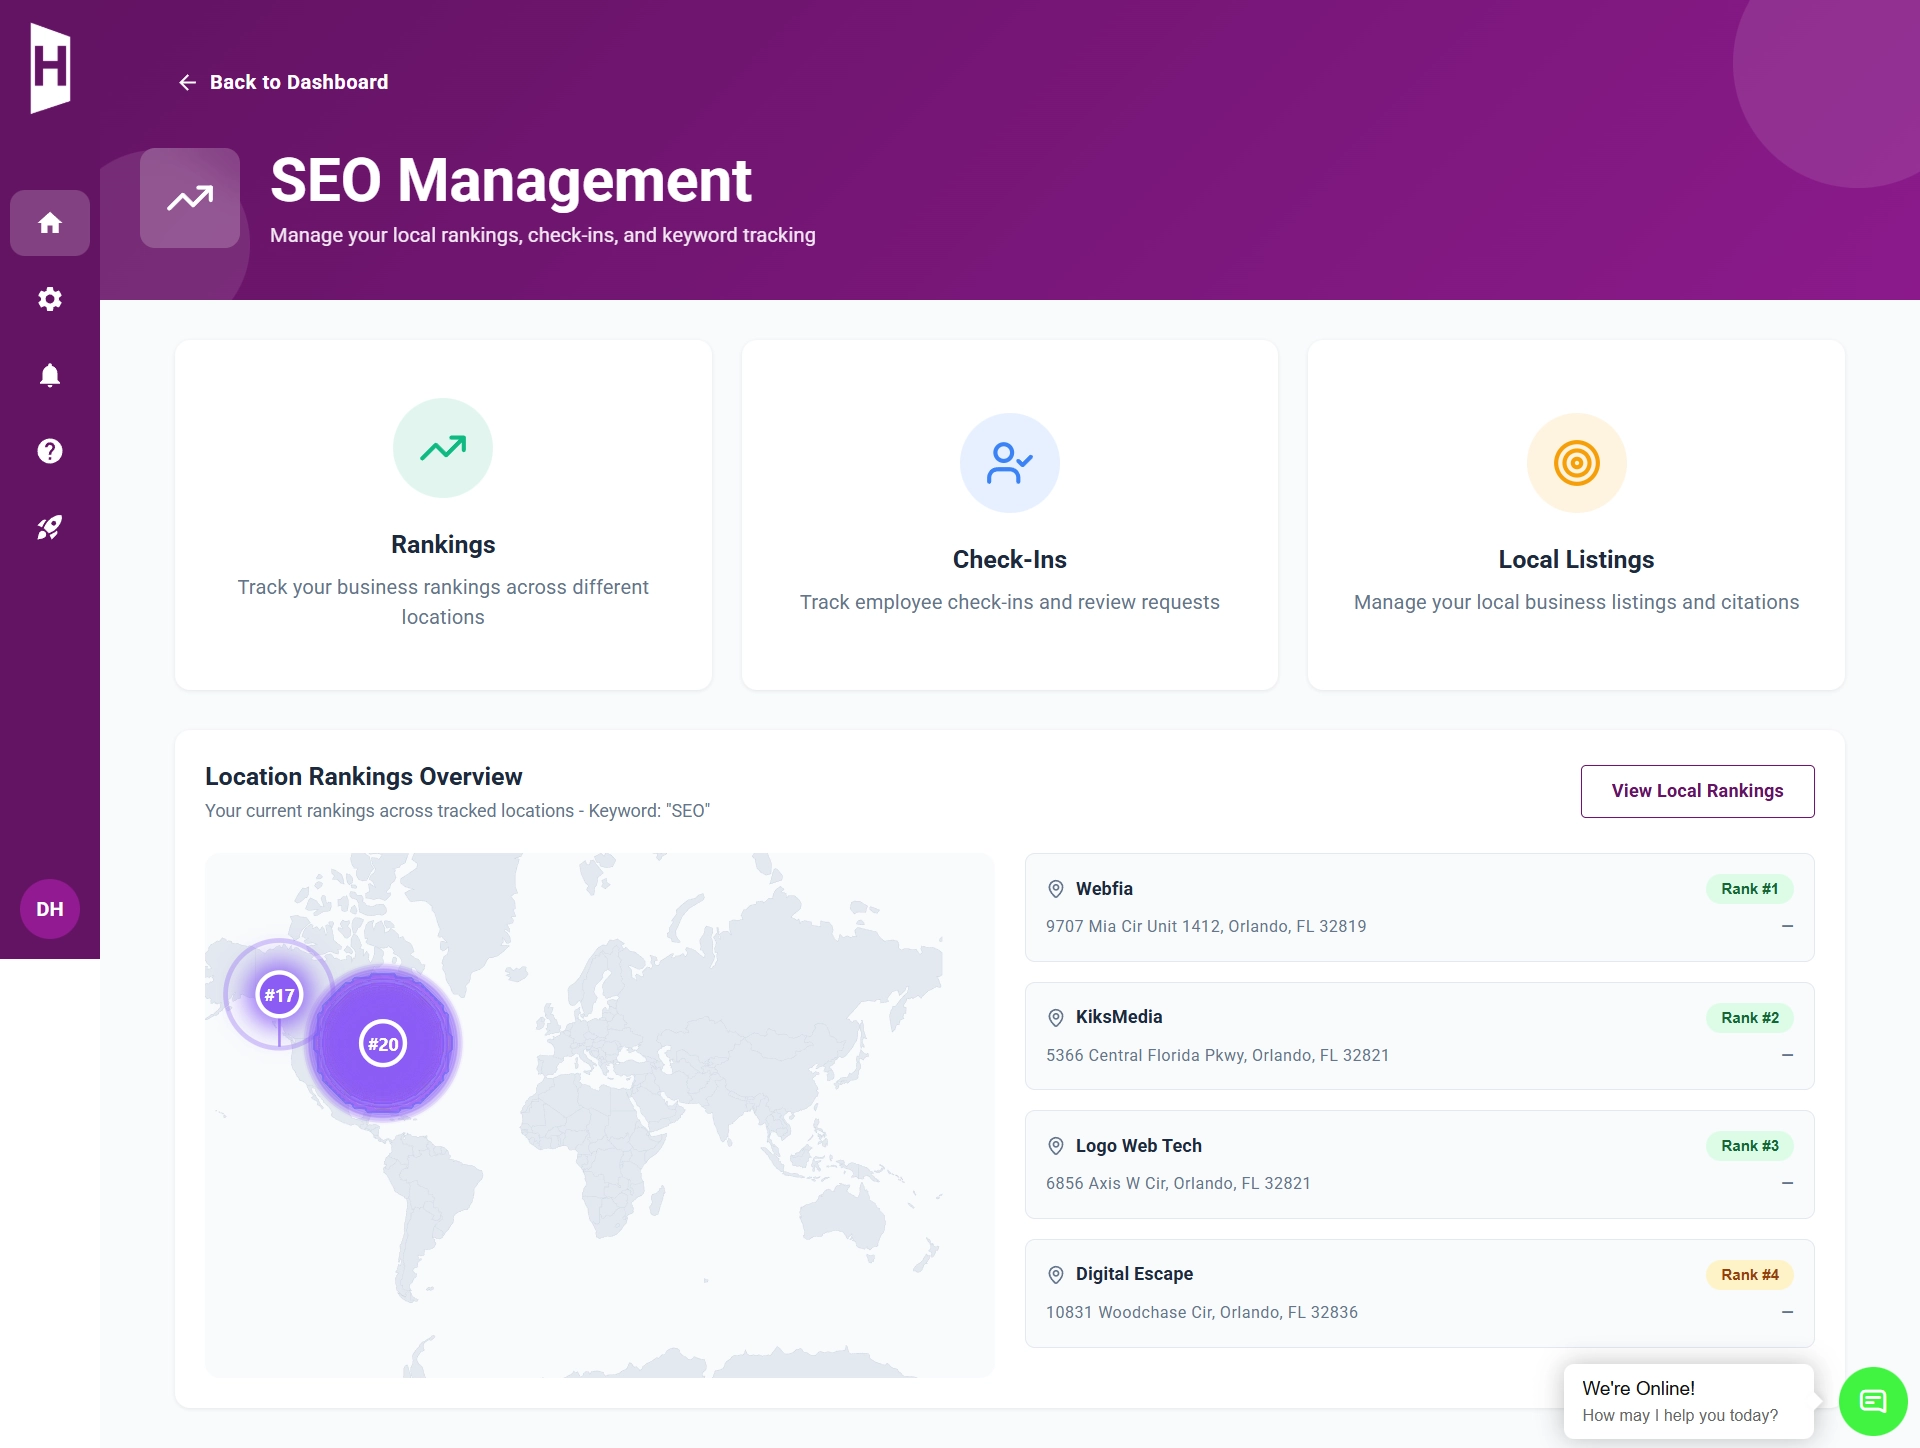The width and height of the screenshot is (1920, 1448).
Task: Select the Rankings trend-line icon
Action: 443,448
